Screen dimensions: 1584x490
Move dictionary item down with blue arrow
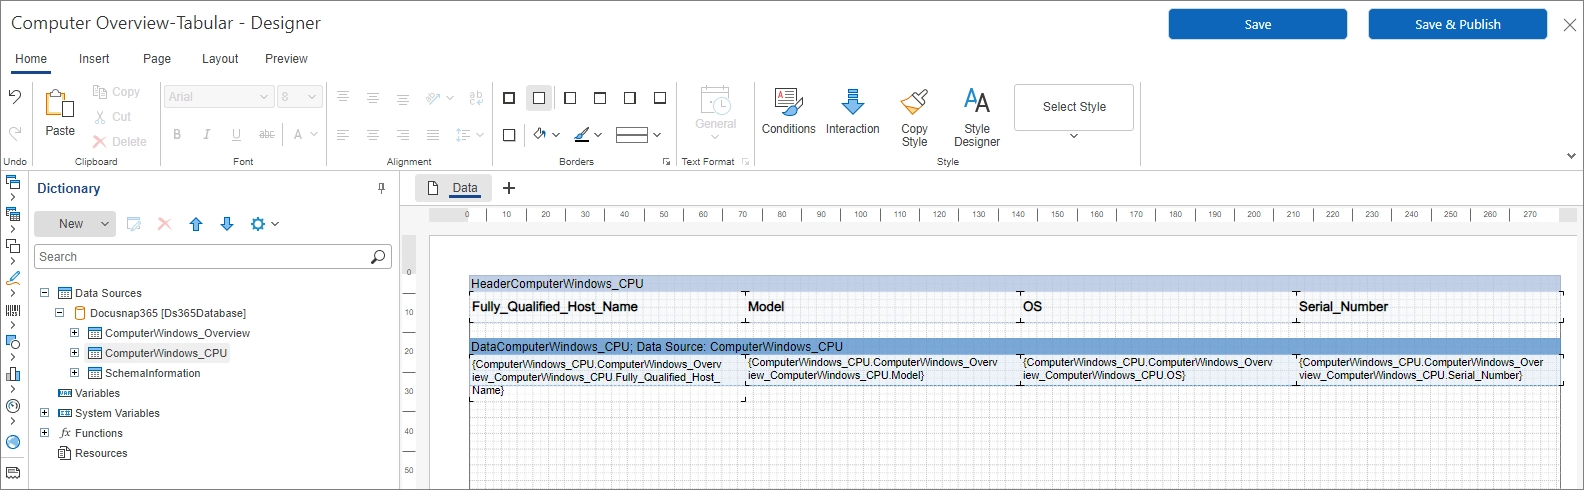[x=227, y=225]
